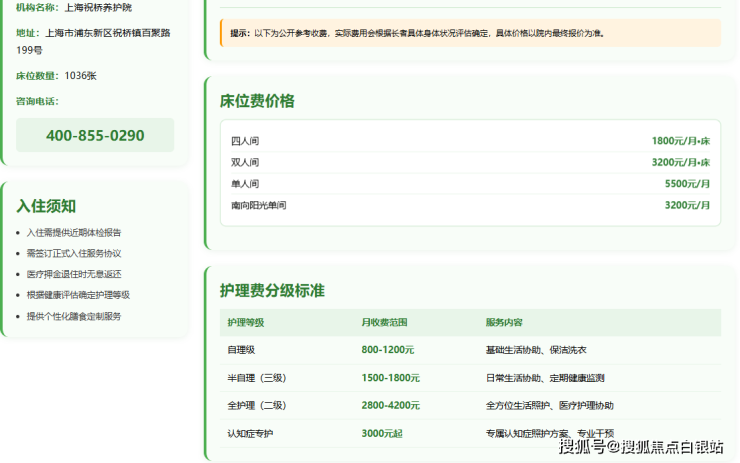Click the 咨询电话 label
Viewport: 740px width, 463px height.
[37, 101]
